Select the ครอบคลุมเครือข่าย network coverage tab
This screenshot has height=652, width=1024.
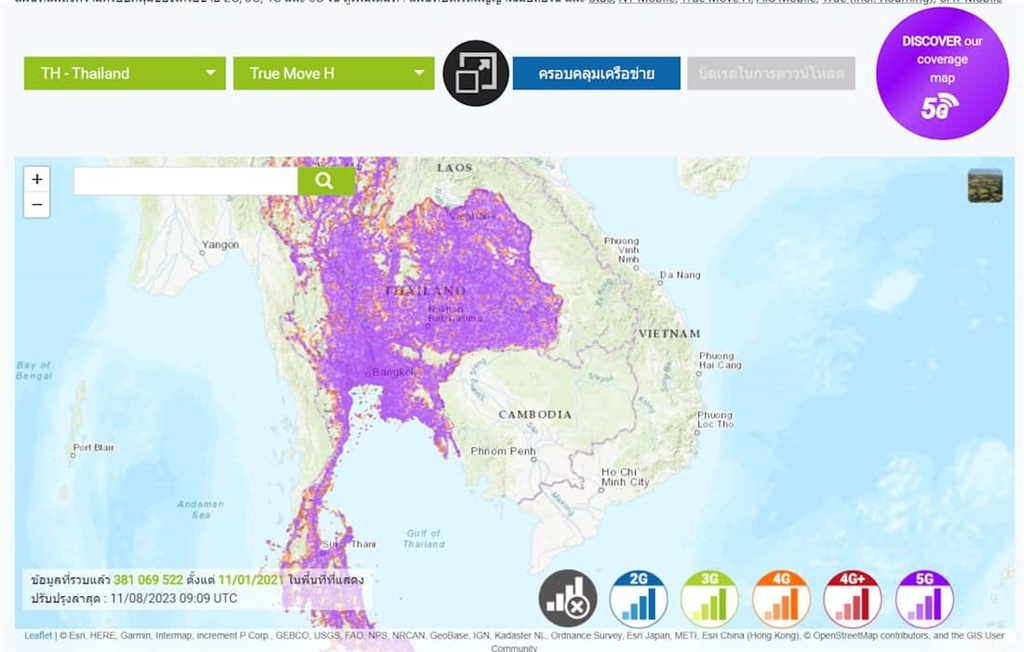coord(596,73)
